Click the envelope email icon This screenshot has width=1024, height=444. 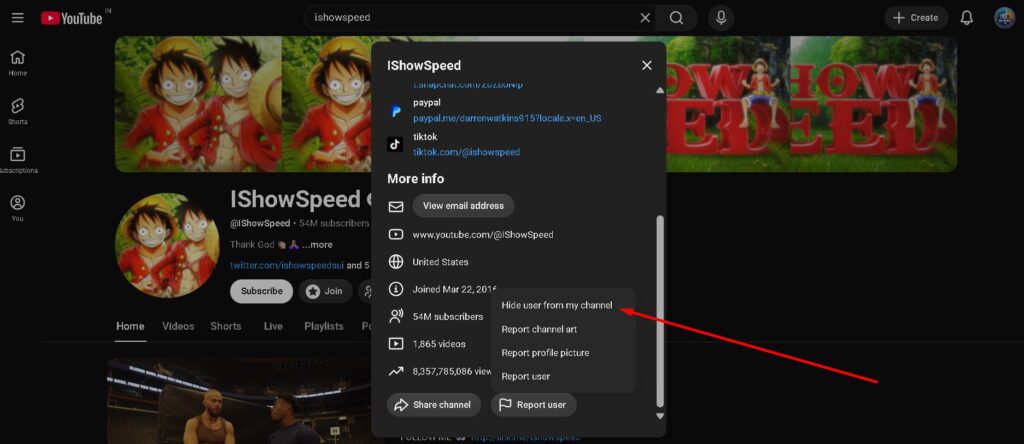click(x=396, y=206)
